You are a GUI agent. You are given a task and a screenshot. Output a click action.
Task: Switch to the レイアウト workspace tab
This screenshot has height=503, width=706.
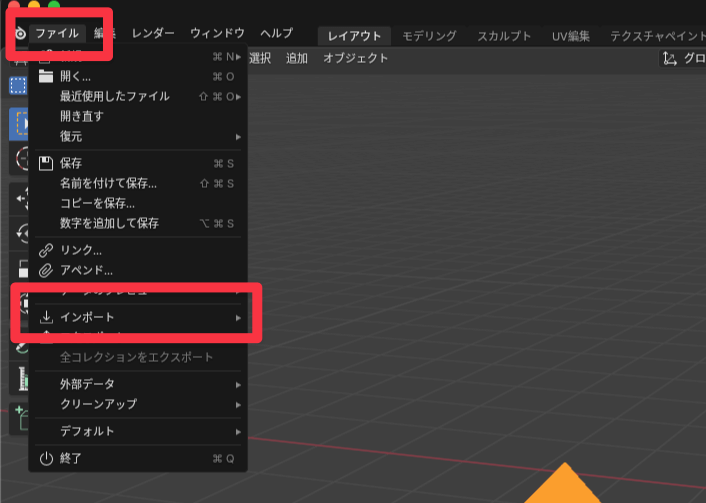pos(354,36)
